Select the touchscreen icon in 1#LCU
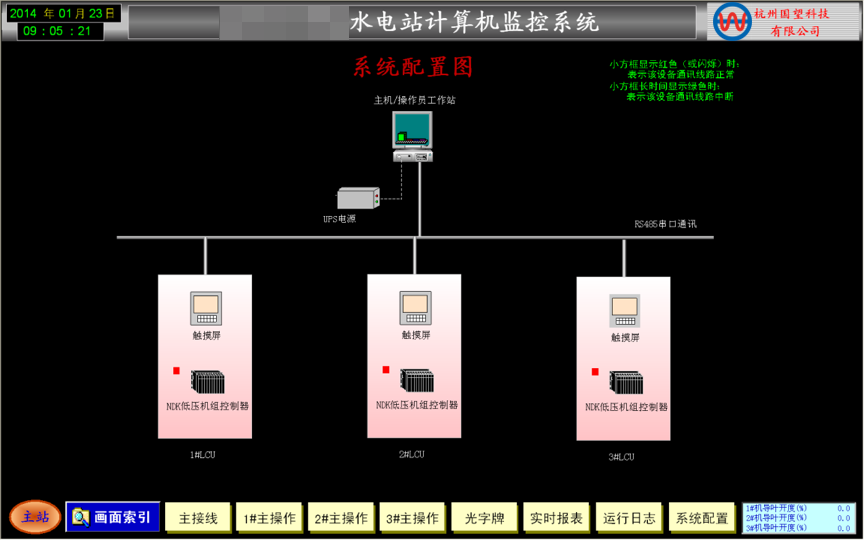 tap(205, 309)
